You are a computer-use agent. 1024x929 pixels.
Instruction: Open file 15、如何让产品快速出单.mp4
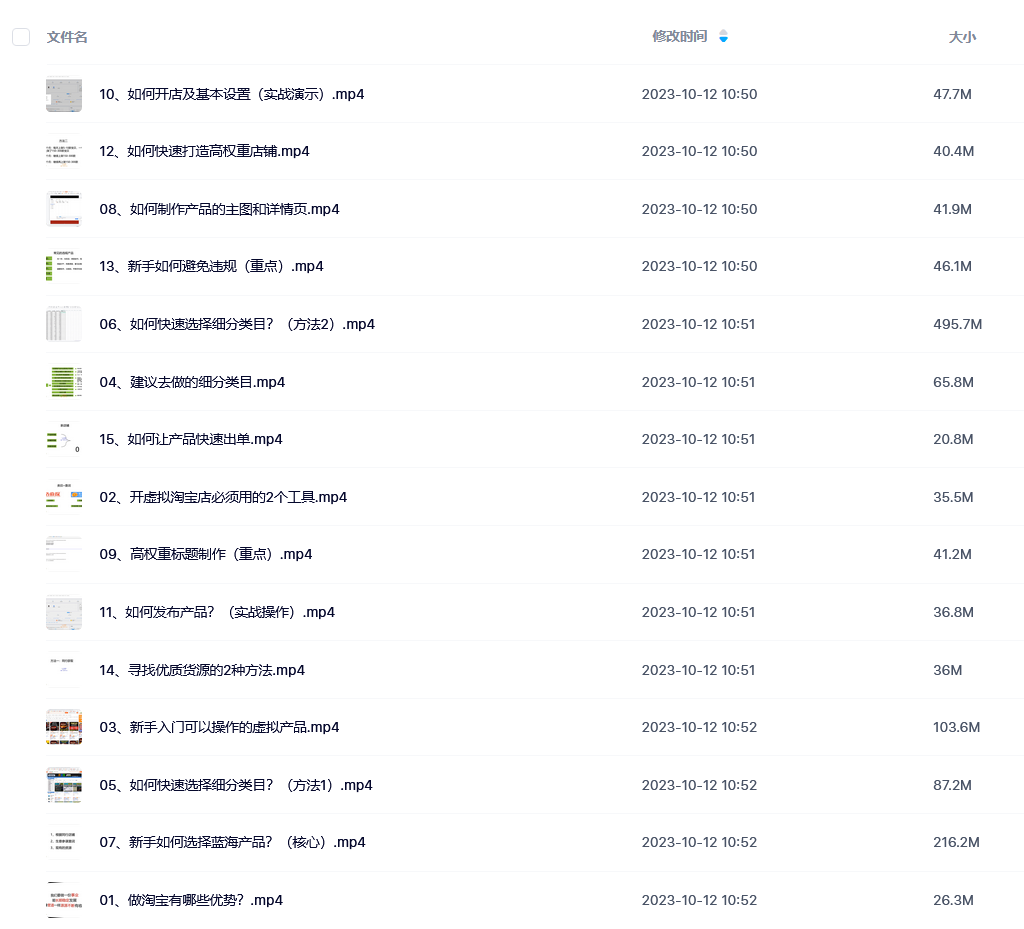[x=191, y=439]
